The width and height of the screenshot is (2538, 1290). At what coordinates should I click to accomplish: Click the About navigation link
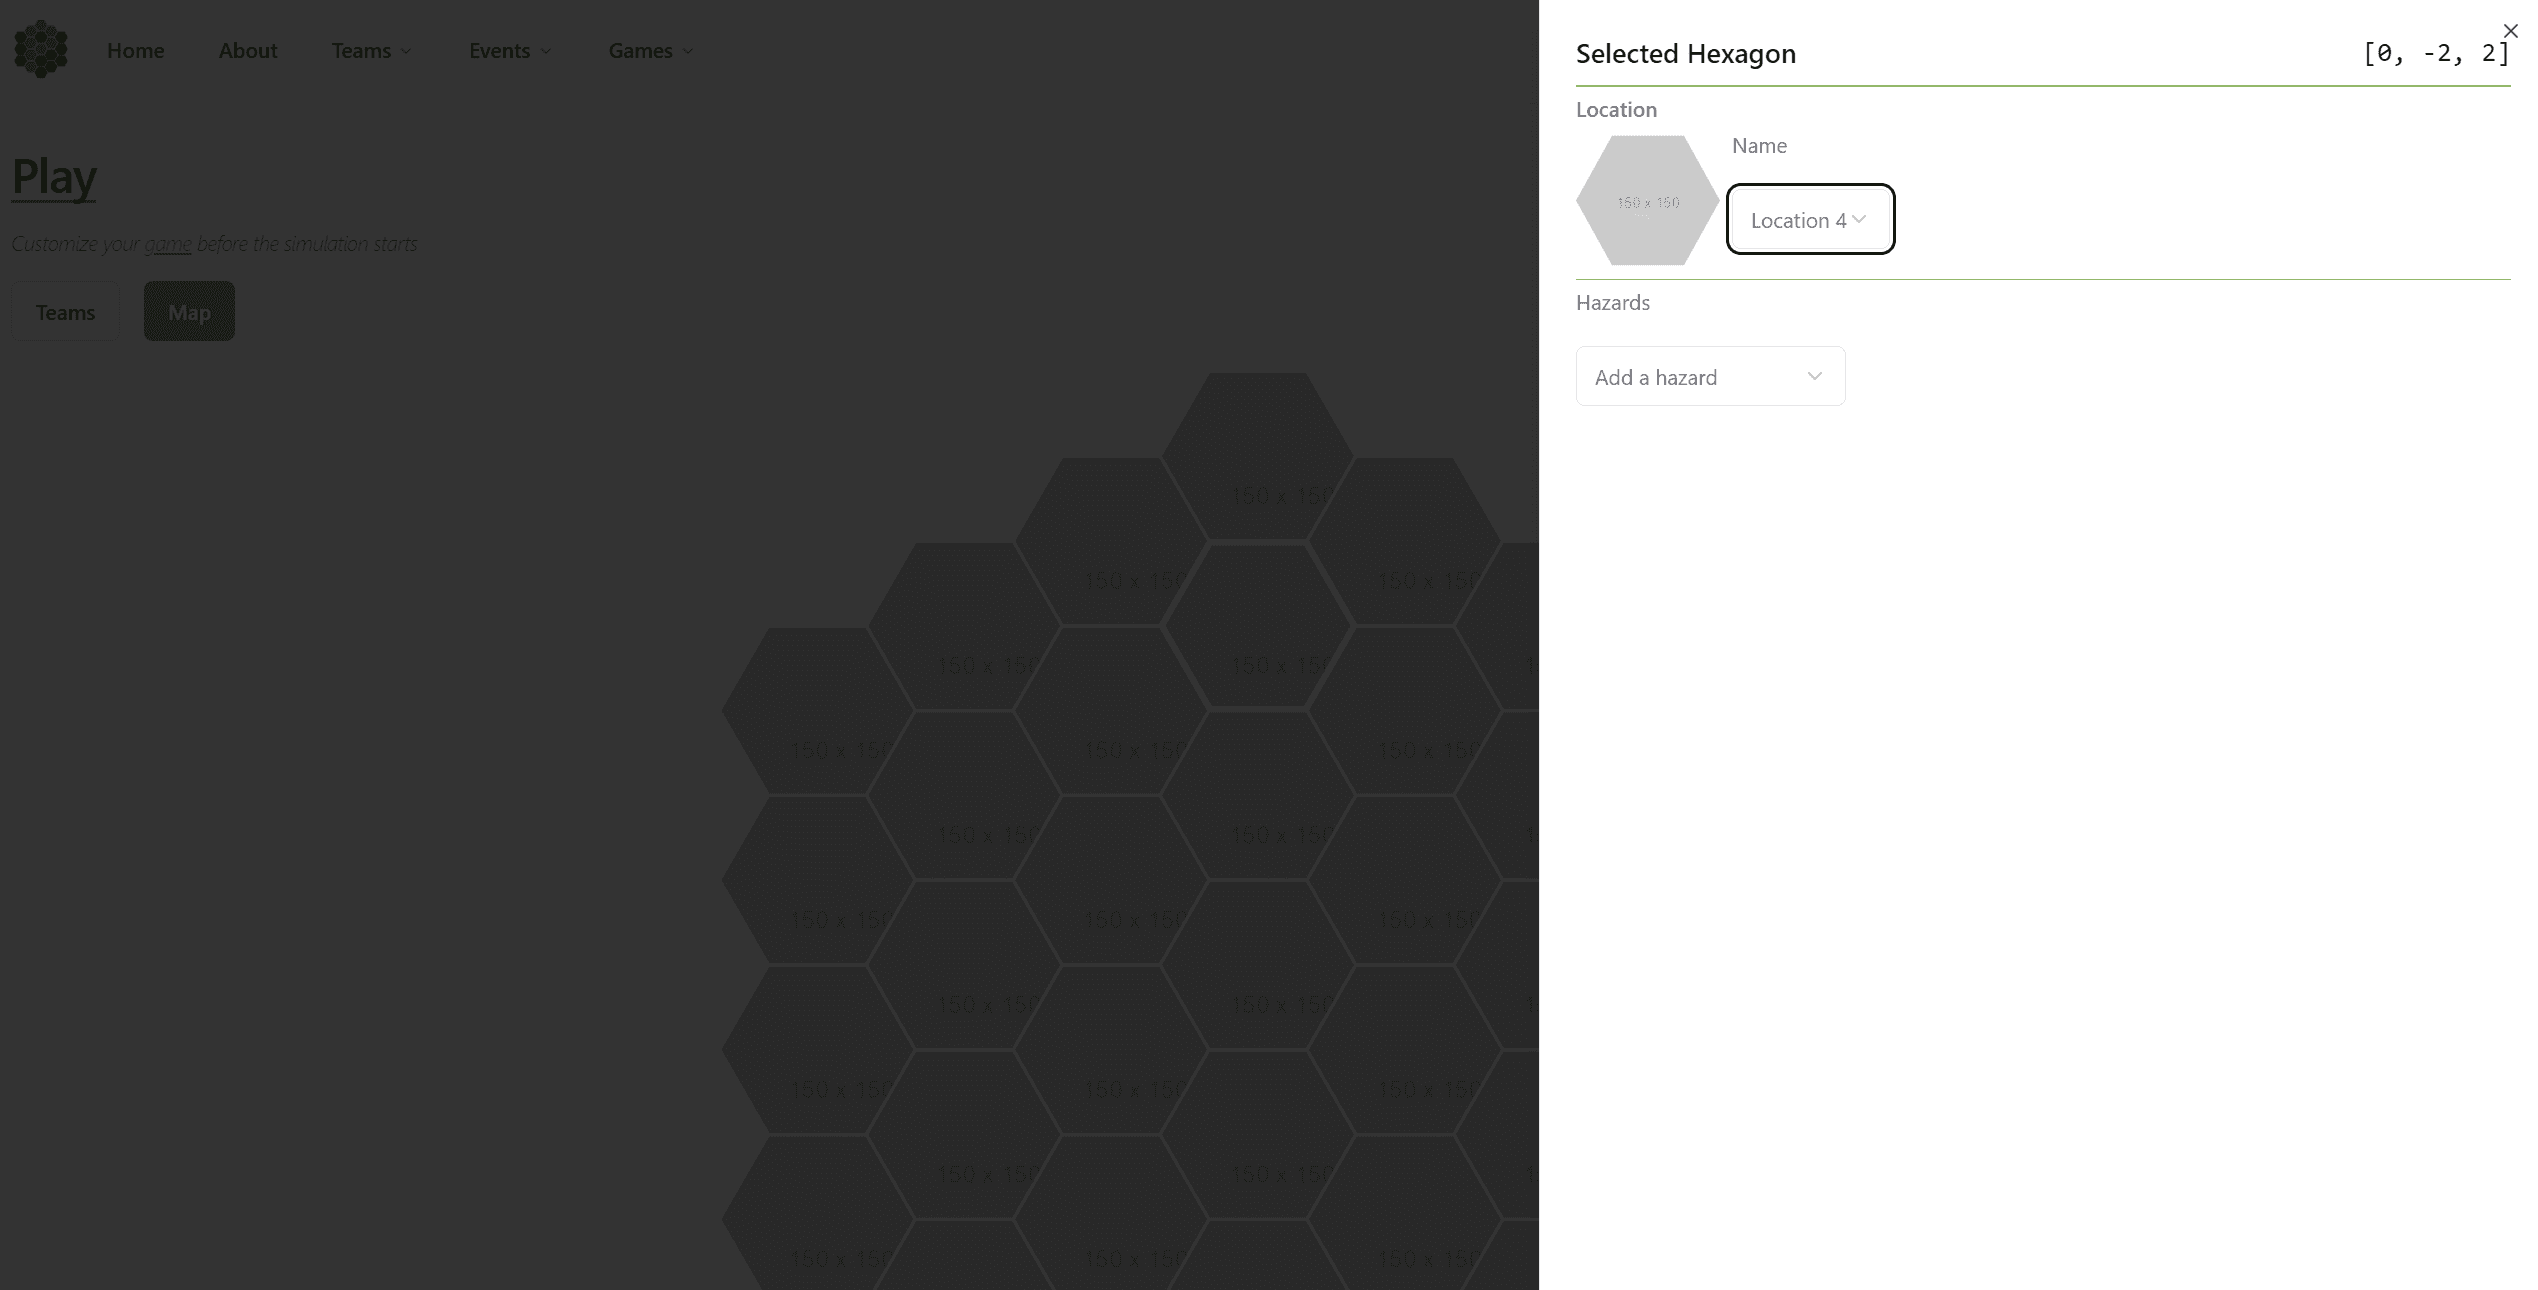point(247,49)
